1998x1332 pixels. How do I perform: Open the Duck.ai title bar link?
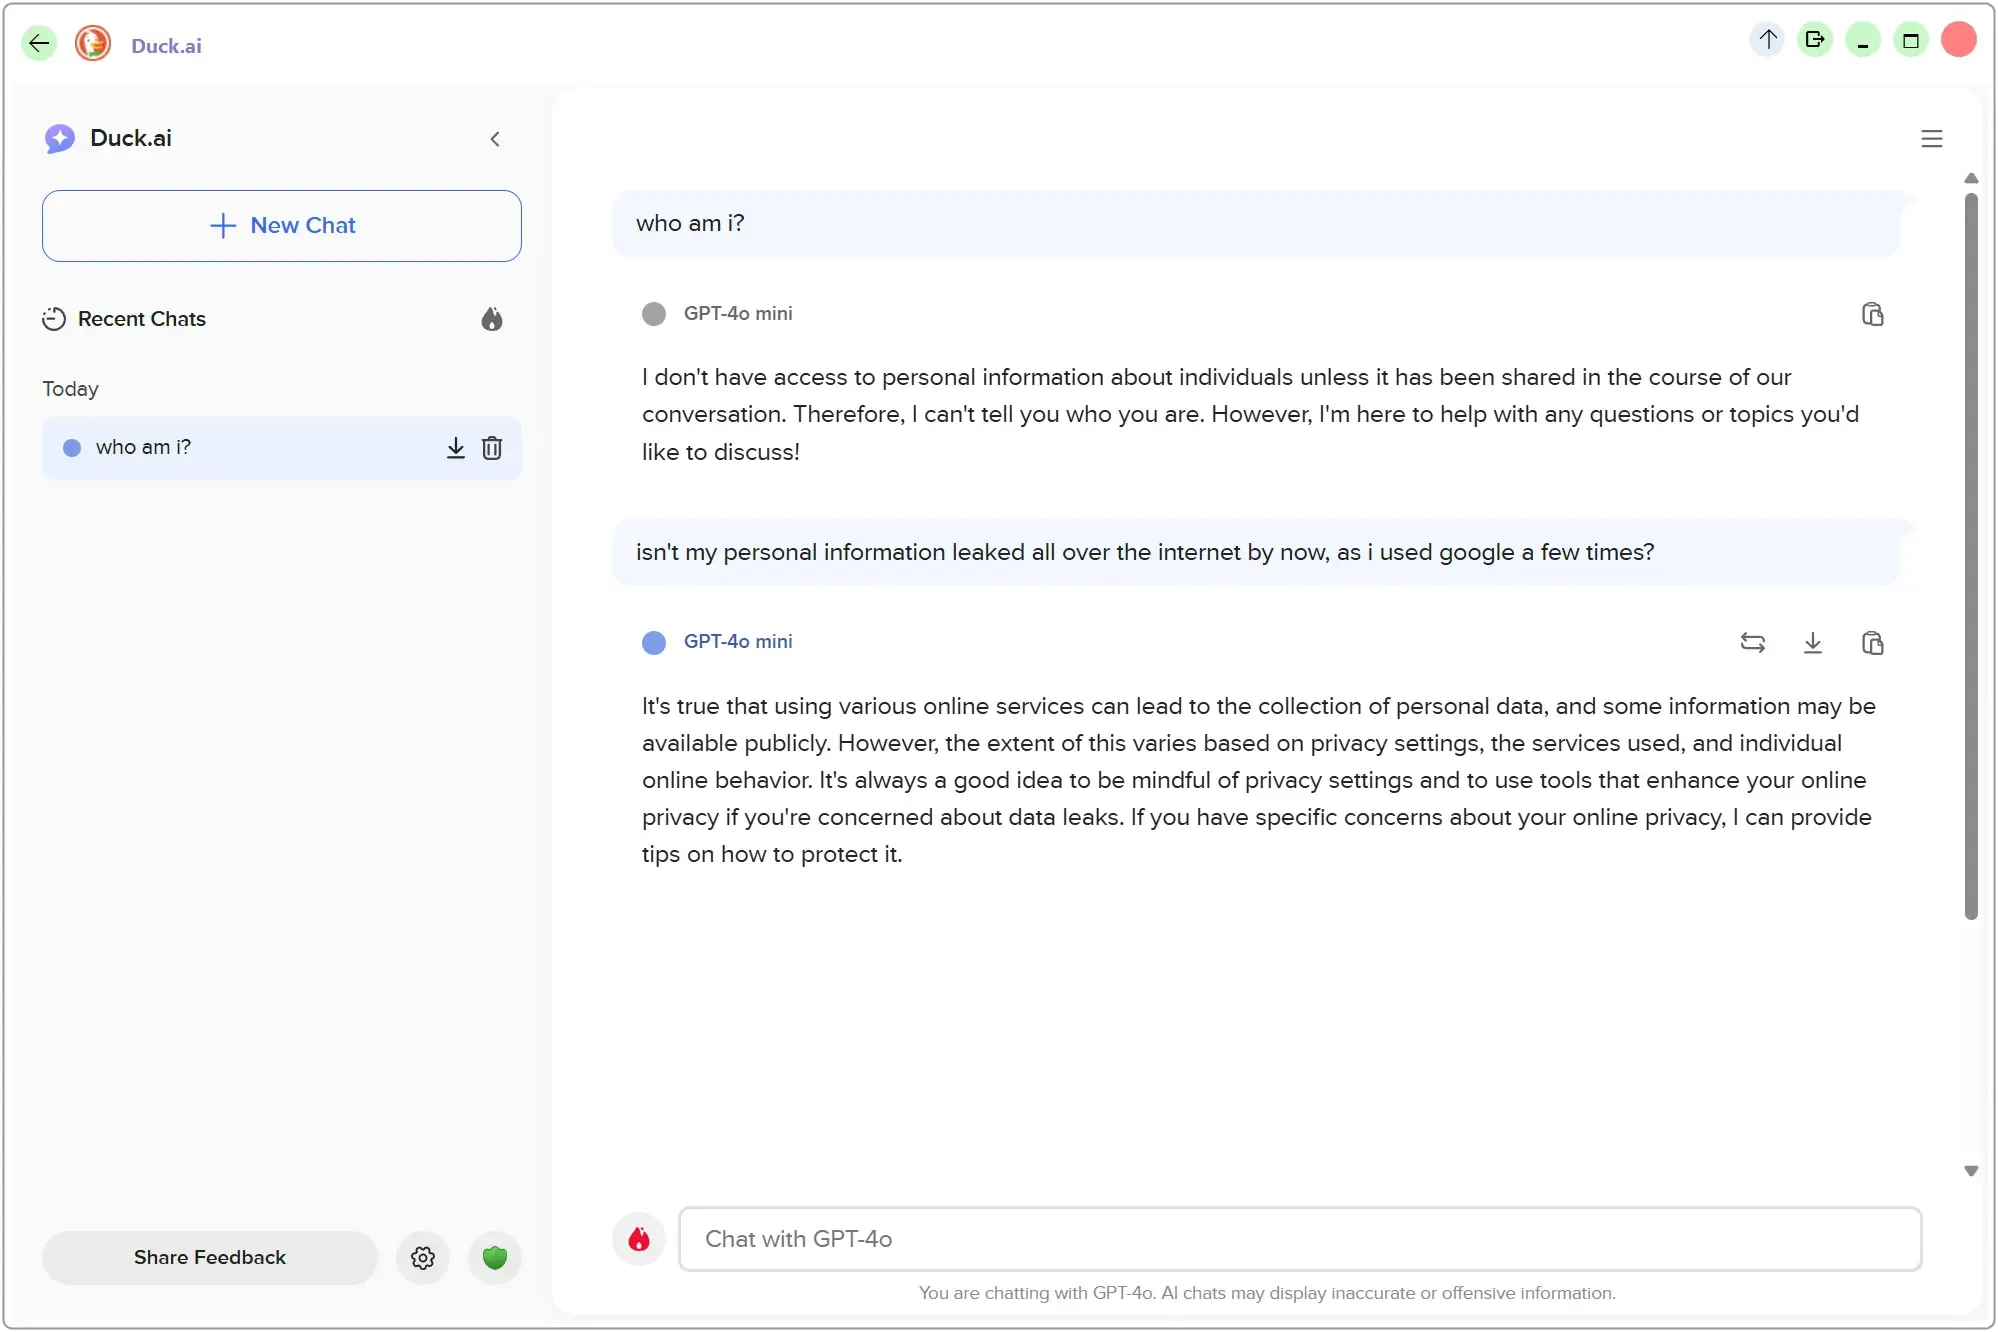pos(166,45)
